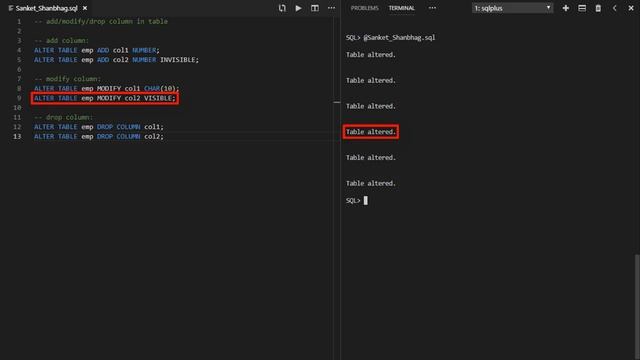This screenshot has height=360, width=640.
Task: Click line 8 MODIFY col1 CHAR(10) statement
Action: coord(107,89)
